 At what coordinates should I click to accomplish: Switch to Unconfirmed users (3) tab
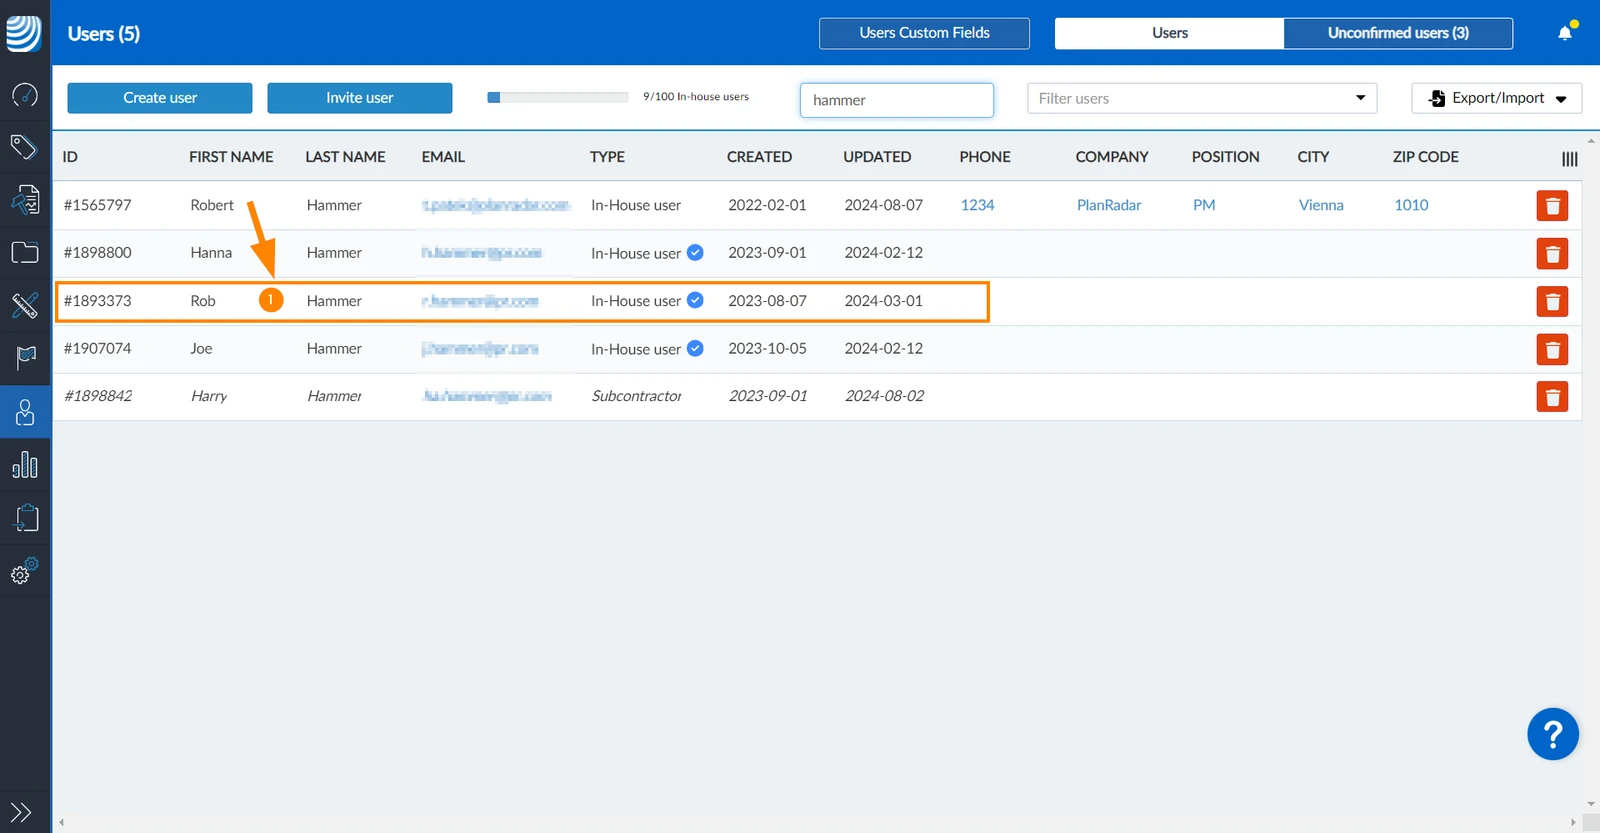tap(1398, 33)
